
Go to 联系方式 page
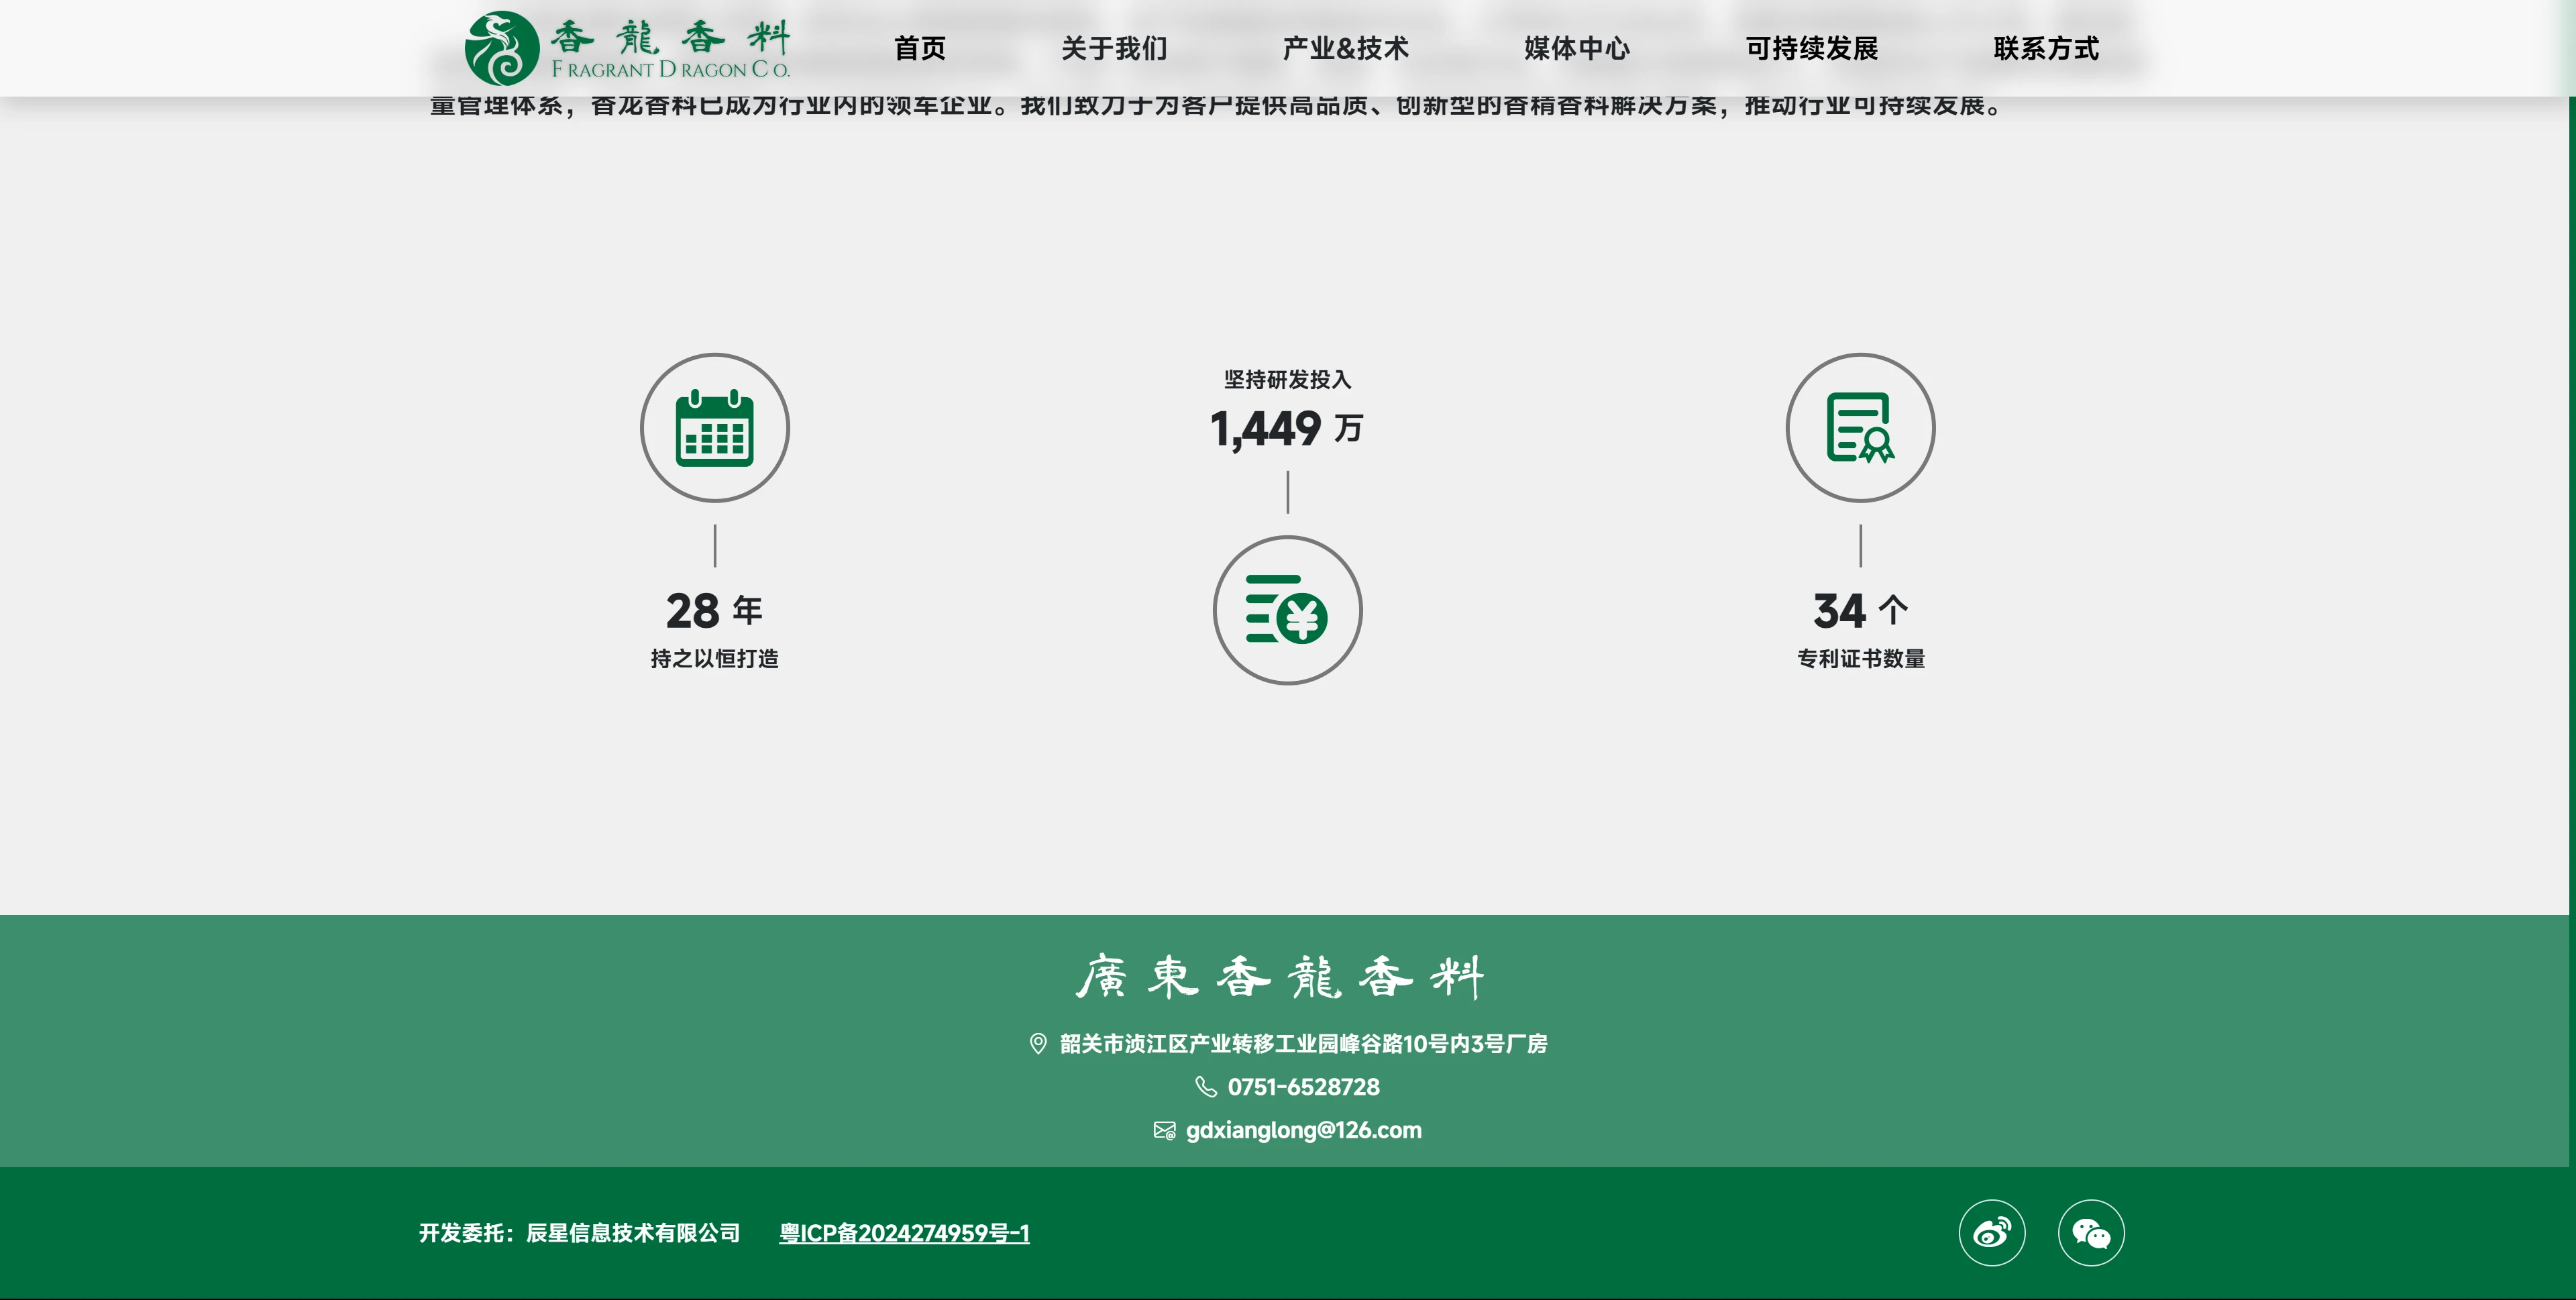[2045, 48]
